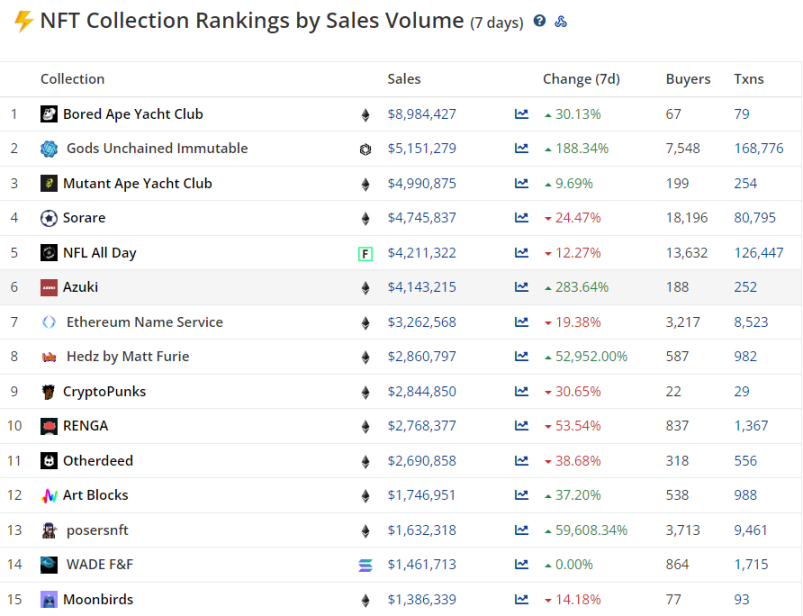The height and width of the screenshot is (616, 803).
Task: Click the Bored Ape Yacht Club logo thumbnail
Action: tap(49, 114)
